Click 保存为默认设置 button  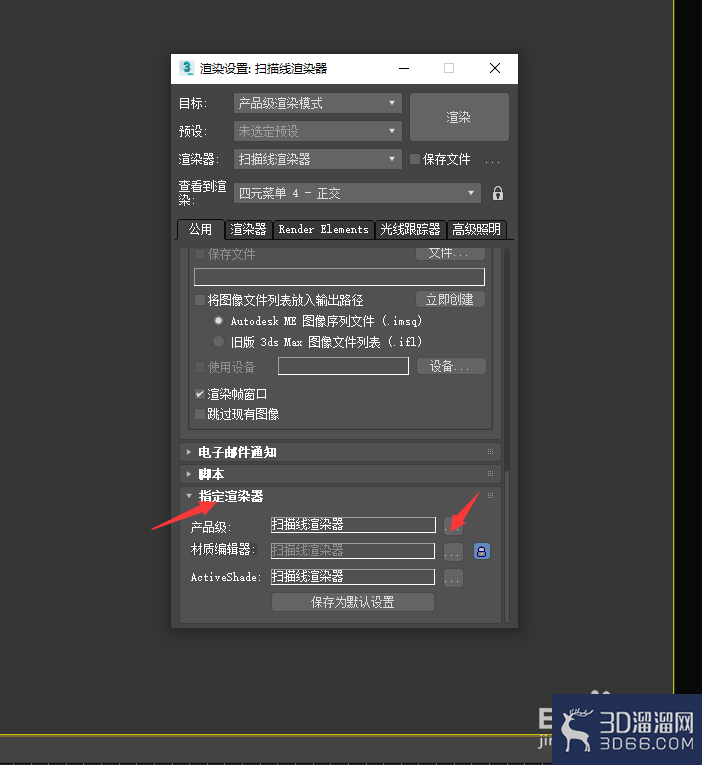pos(353,602)
